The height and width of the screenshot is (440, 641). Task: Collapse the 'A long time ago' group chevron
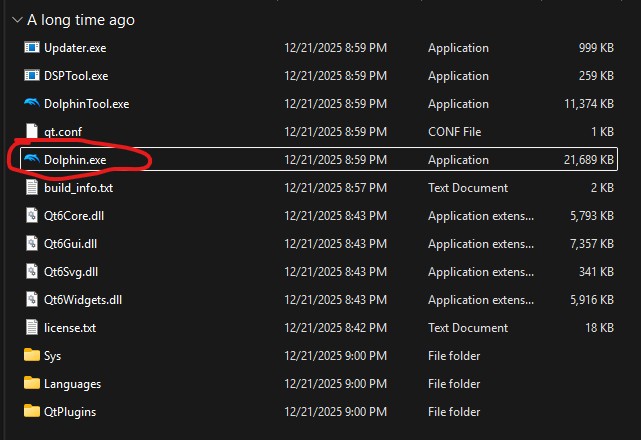coord(14,20)
